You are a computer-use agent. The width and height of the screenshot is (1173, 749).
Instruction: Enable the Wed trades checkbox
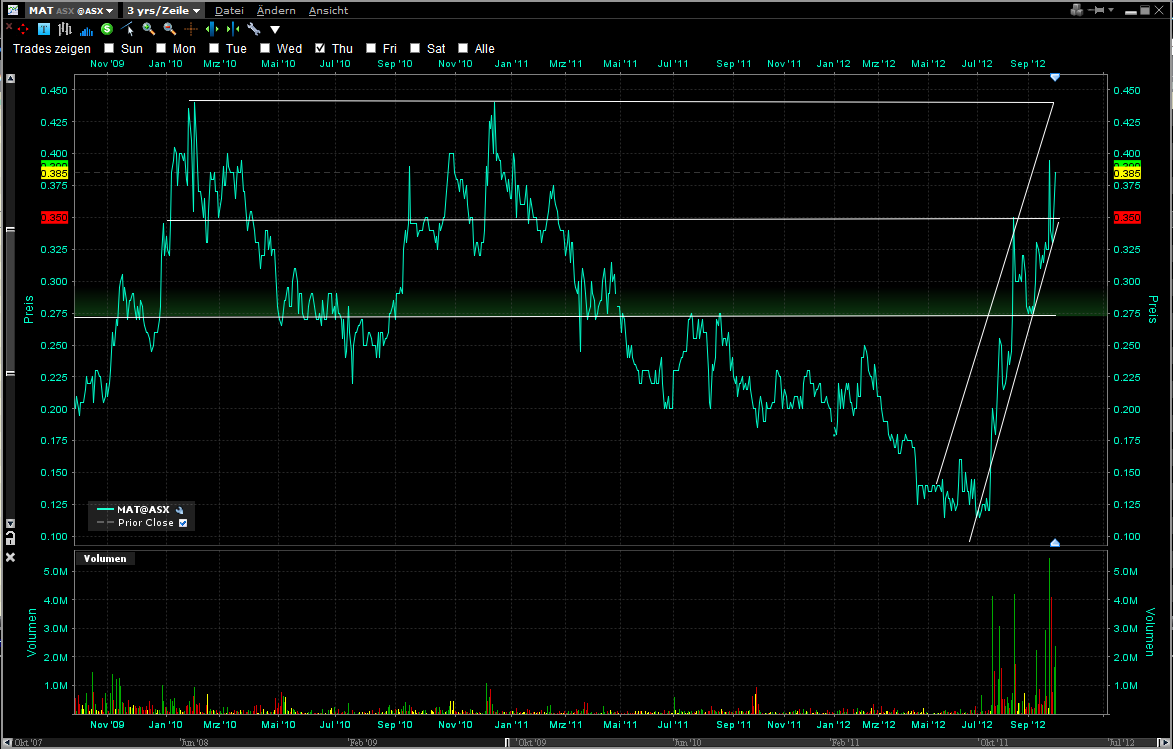click(265, 48)
